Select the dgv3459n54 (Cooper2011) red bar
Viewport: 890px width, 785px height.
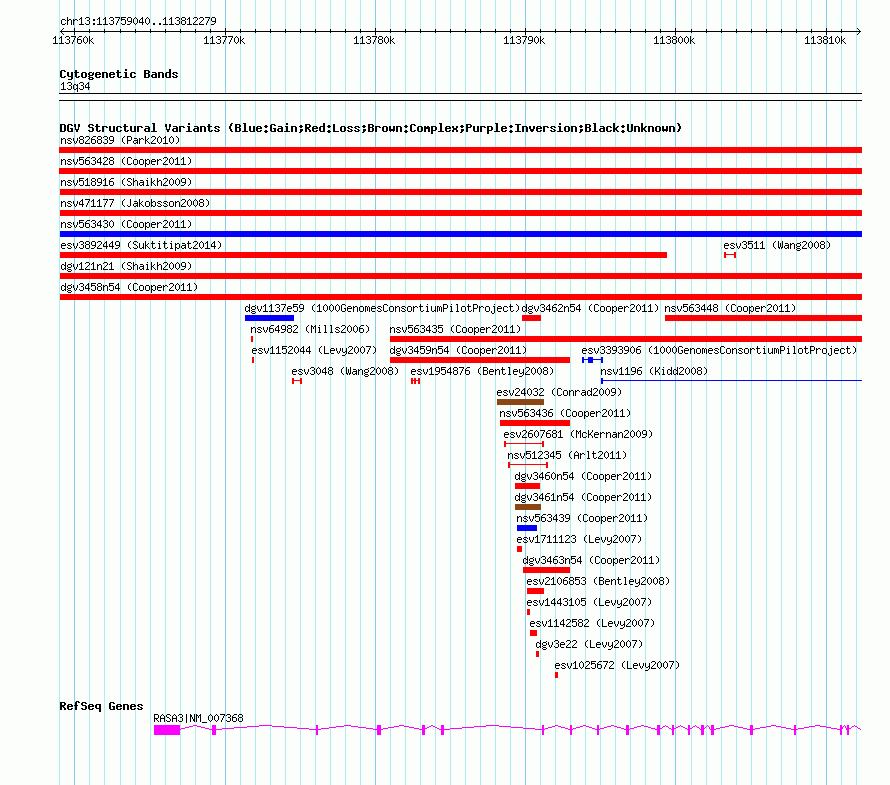480,360
